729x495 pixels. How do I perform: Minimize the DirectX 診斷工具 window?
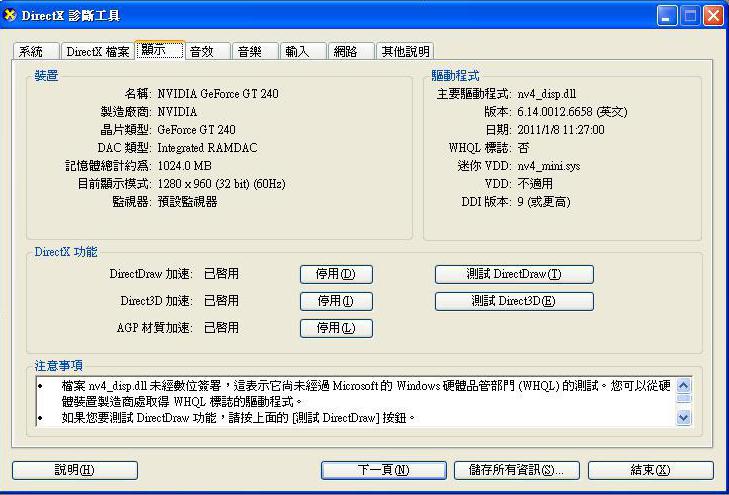coord(667,16)
